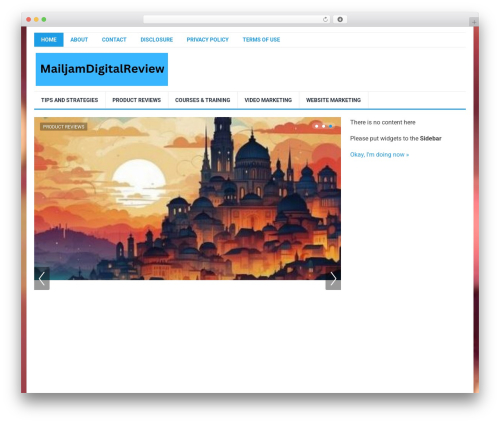Select the third slider pagination dot
The width and height of the screenshot is (500, 423).
click(330, 126)
